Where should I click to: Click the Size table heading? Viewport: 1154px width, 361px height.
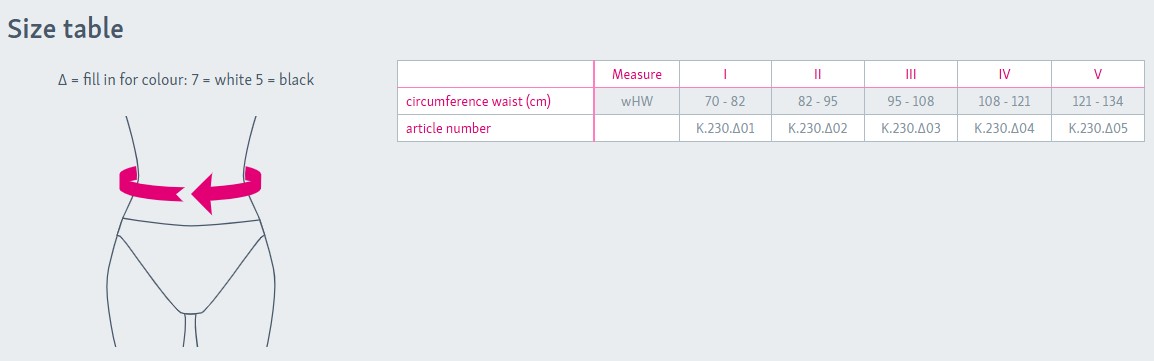pyautogui.click(x=66, y=29)
